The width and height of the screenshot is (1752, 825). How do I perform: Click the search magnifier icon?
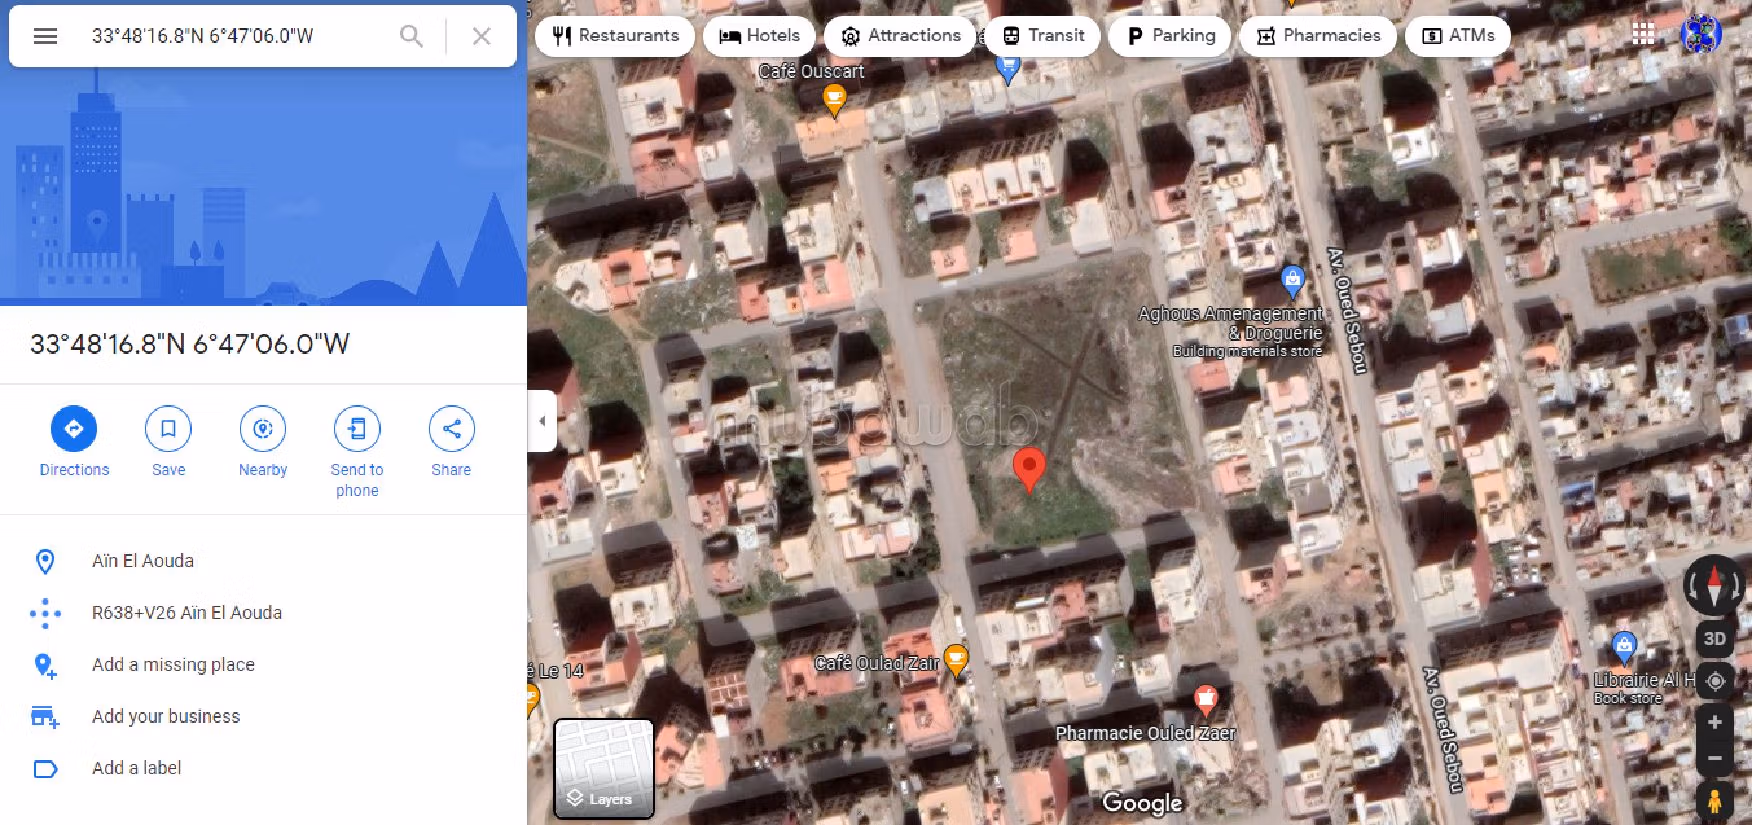tap(410, 36)
